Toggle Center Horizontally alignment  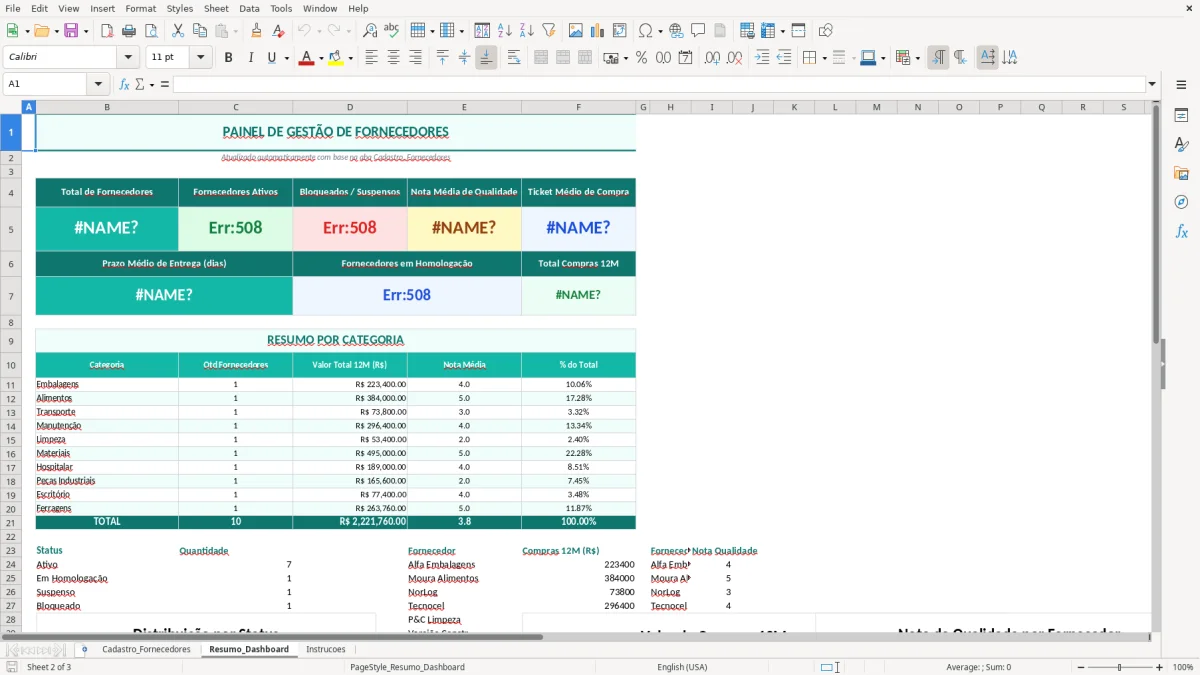(393, 58)
